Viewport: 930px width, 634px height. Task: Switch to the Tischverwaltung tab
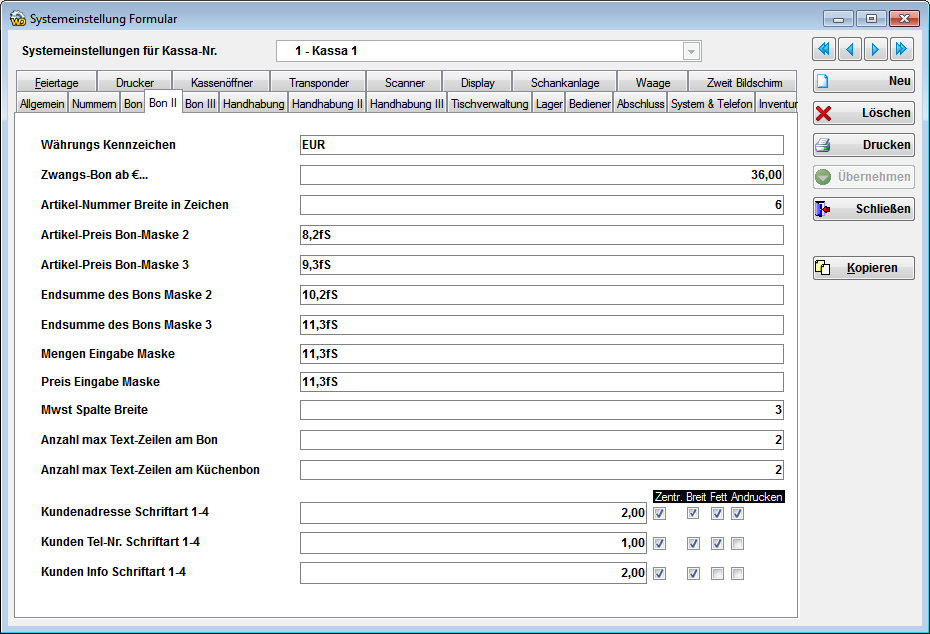coord(489,104)
